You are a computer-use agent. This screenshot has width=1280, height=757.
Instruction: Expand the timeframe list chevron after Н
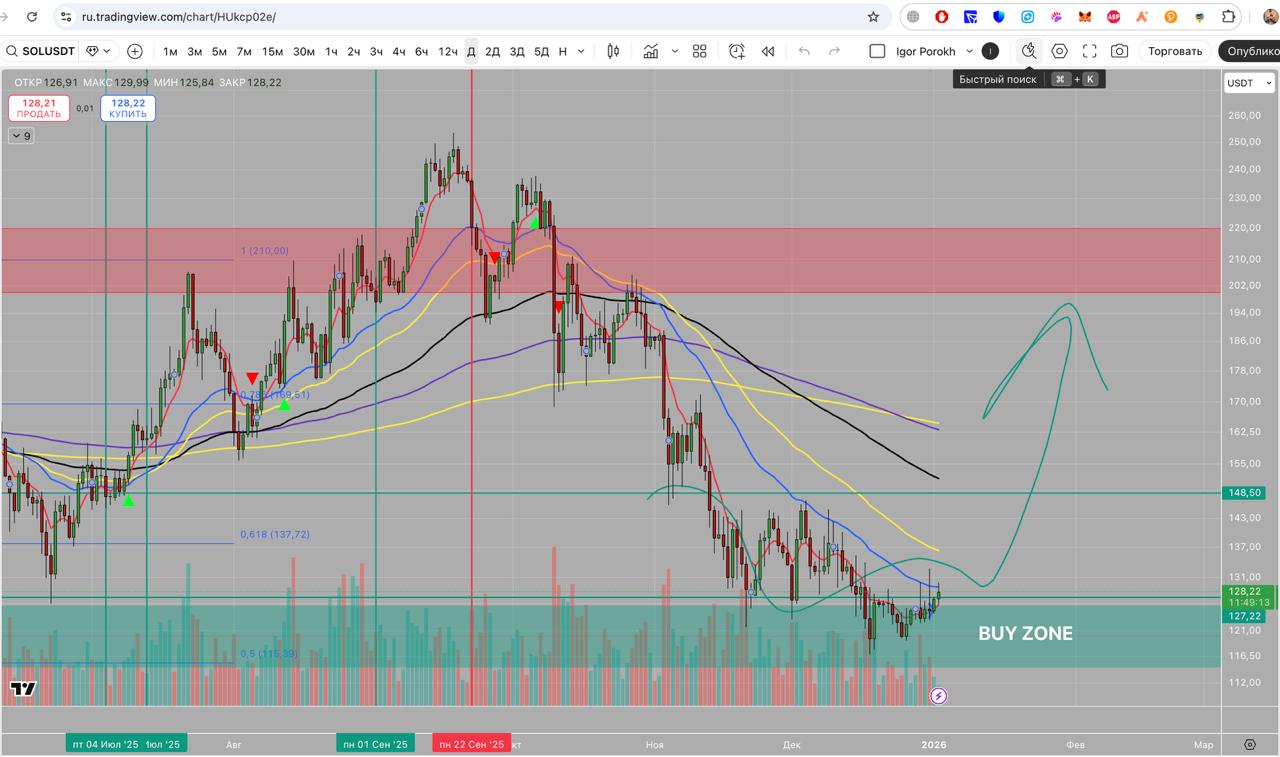click(x=583, y=51)
